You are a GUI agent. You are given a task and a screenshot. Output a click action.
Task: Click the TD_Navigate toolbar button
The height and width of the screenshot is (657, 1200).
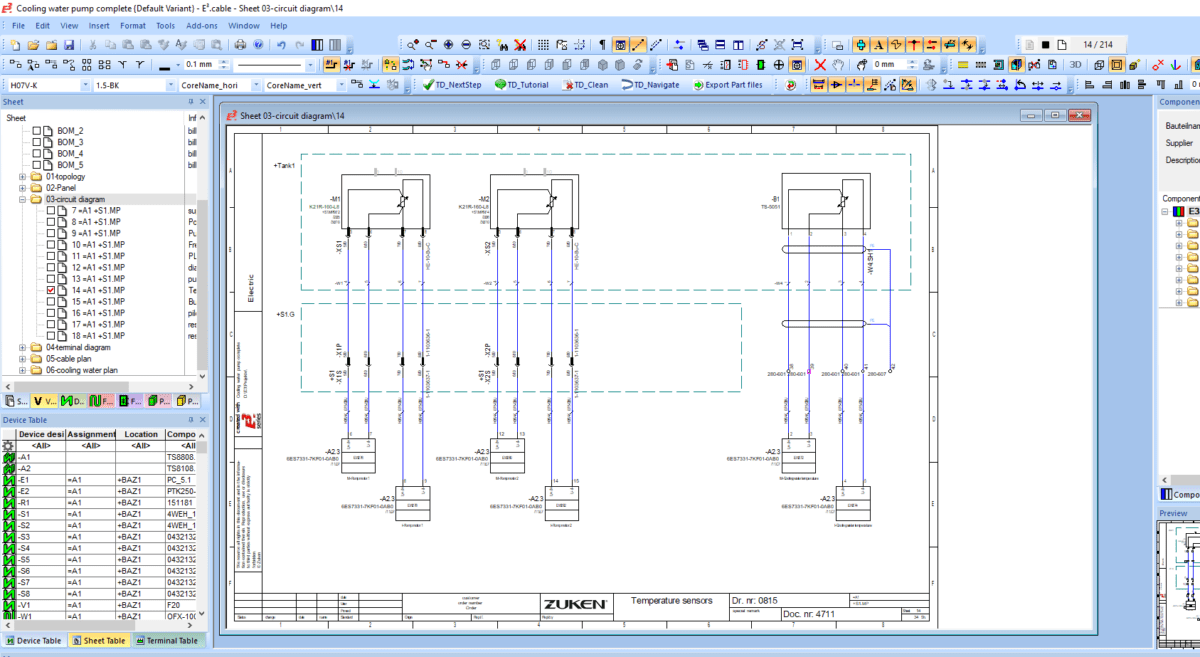[x=650, y=85]
